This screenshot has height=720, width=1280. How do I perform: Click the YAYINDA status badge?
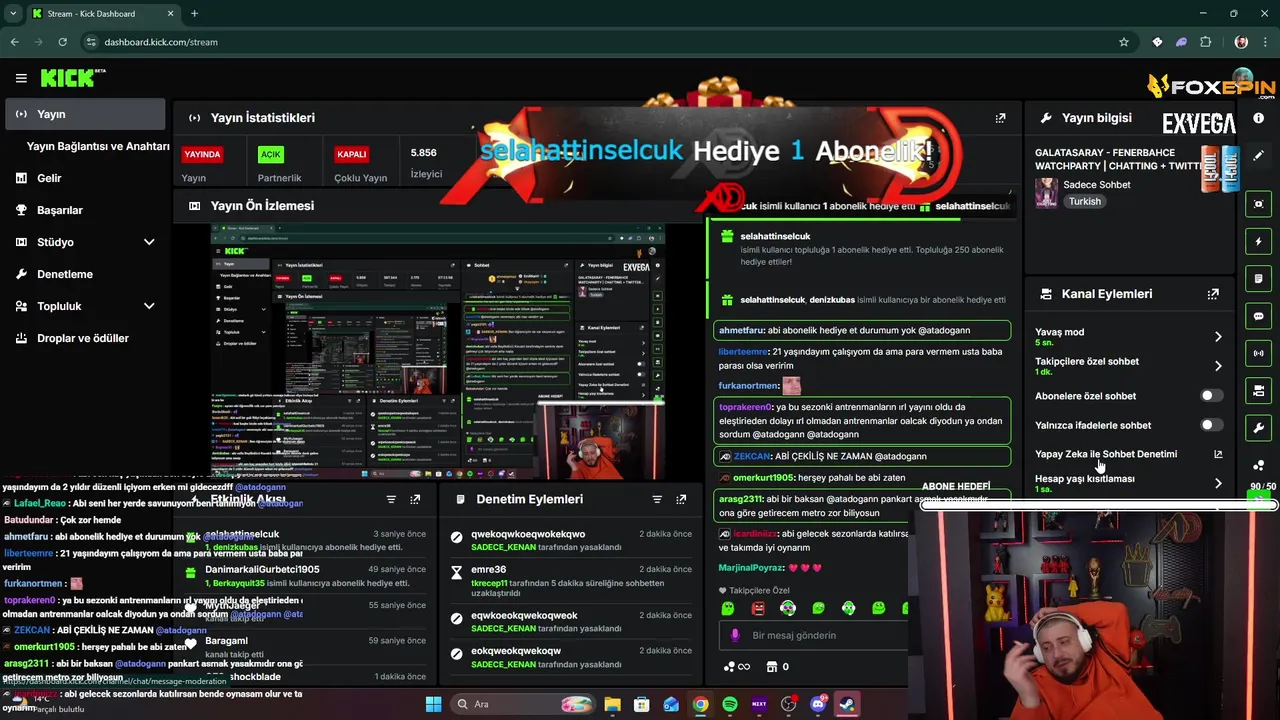pyautogui.click(x=203, y=154)
